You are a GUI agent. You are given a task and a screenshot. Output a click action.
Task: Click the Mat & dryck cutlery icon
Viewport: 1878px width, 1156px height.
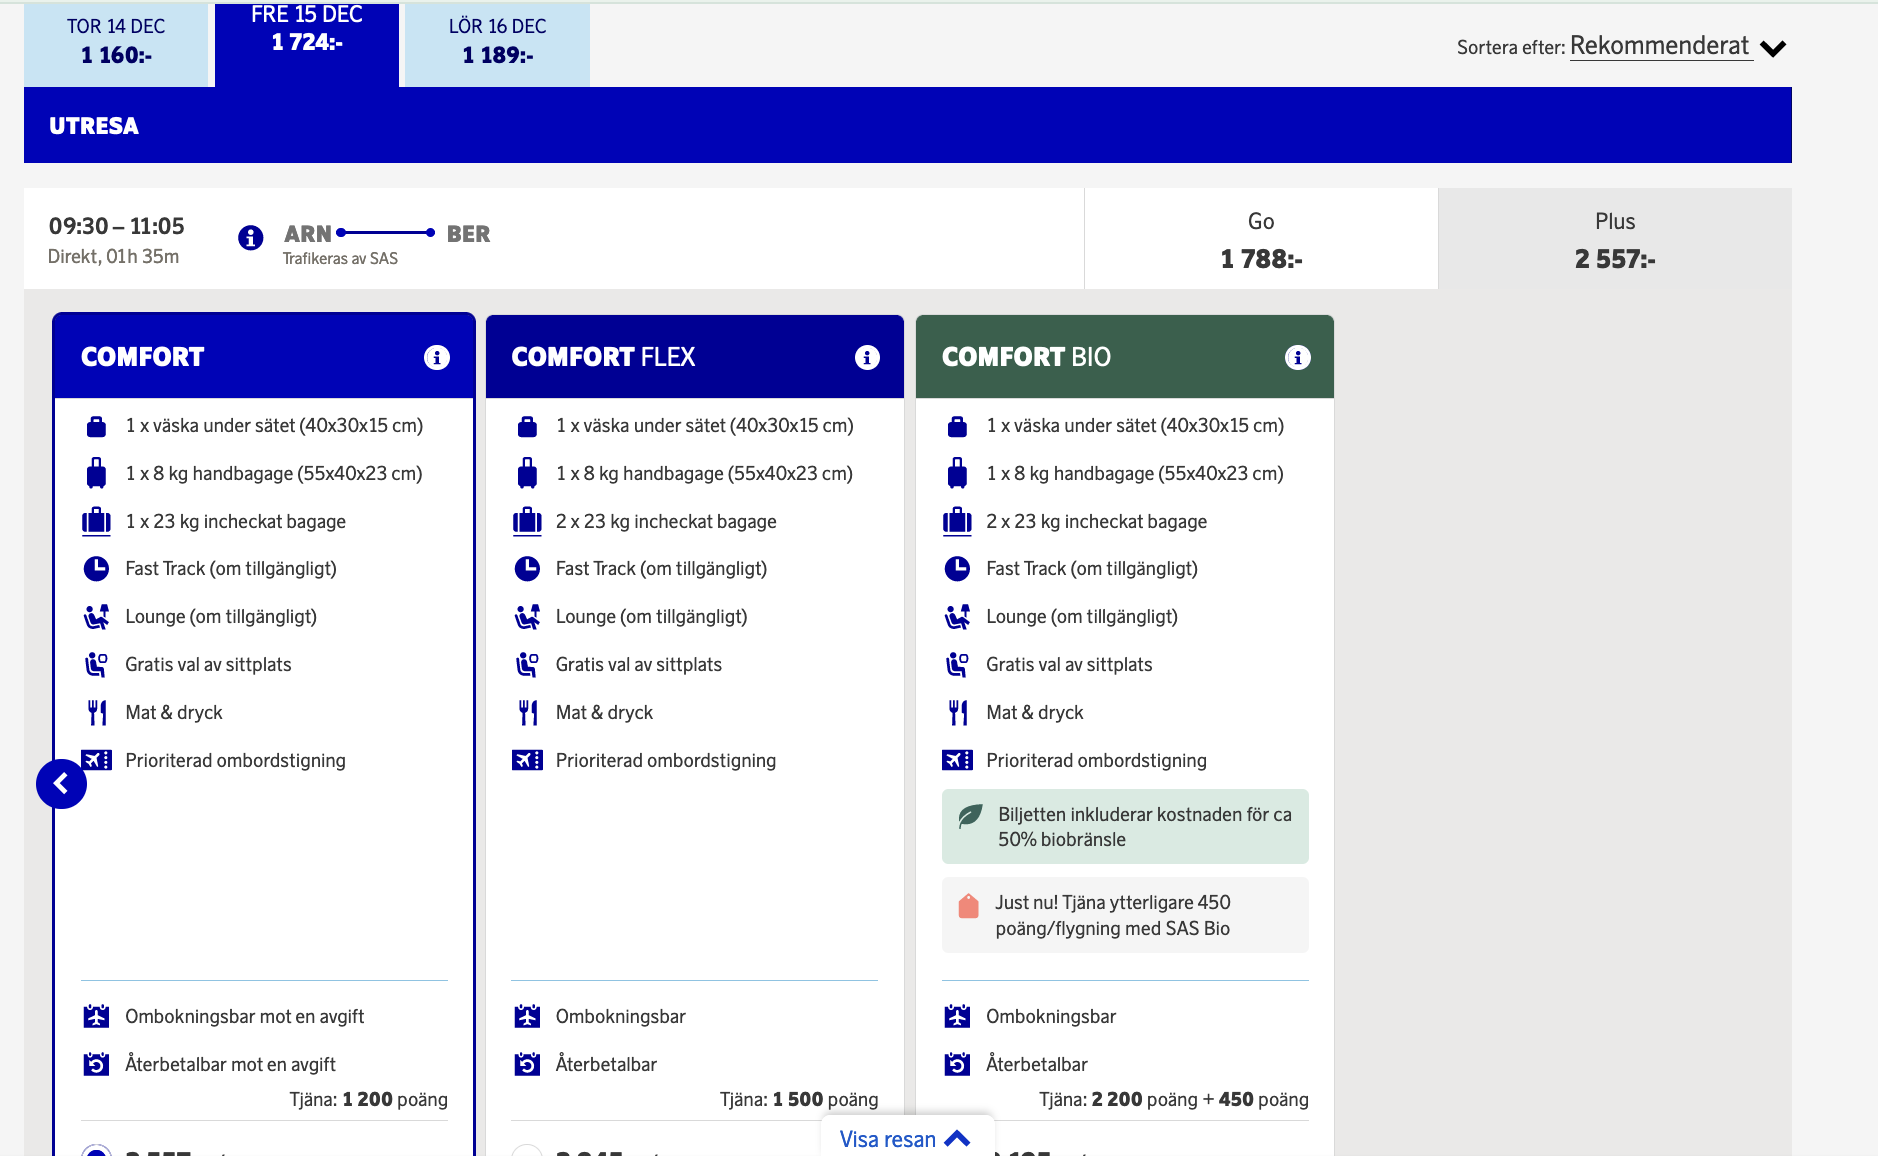(x=97, y=711)
